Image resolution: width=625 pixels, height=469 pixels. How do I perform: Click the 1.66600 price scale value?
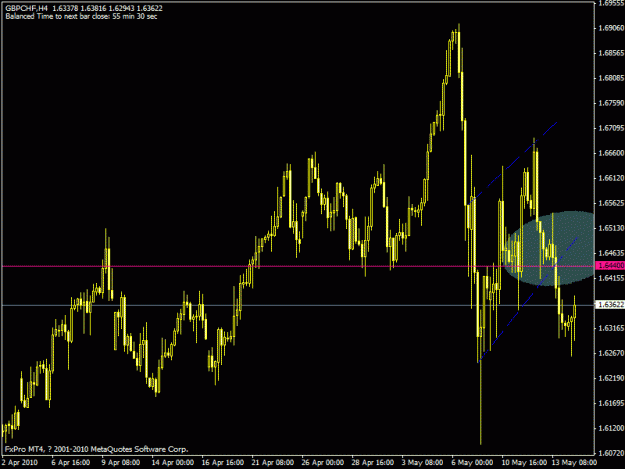(611, 153)
